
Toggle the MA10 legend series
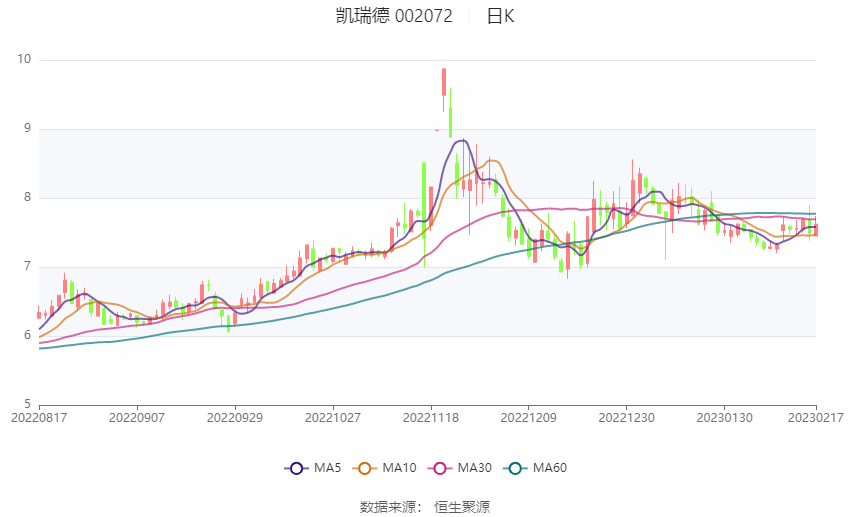tap(384, 468)
